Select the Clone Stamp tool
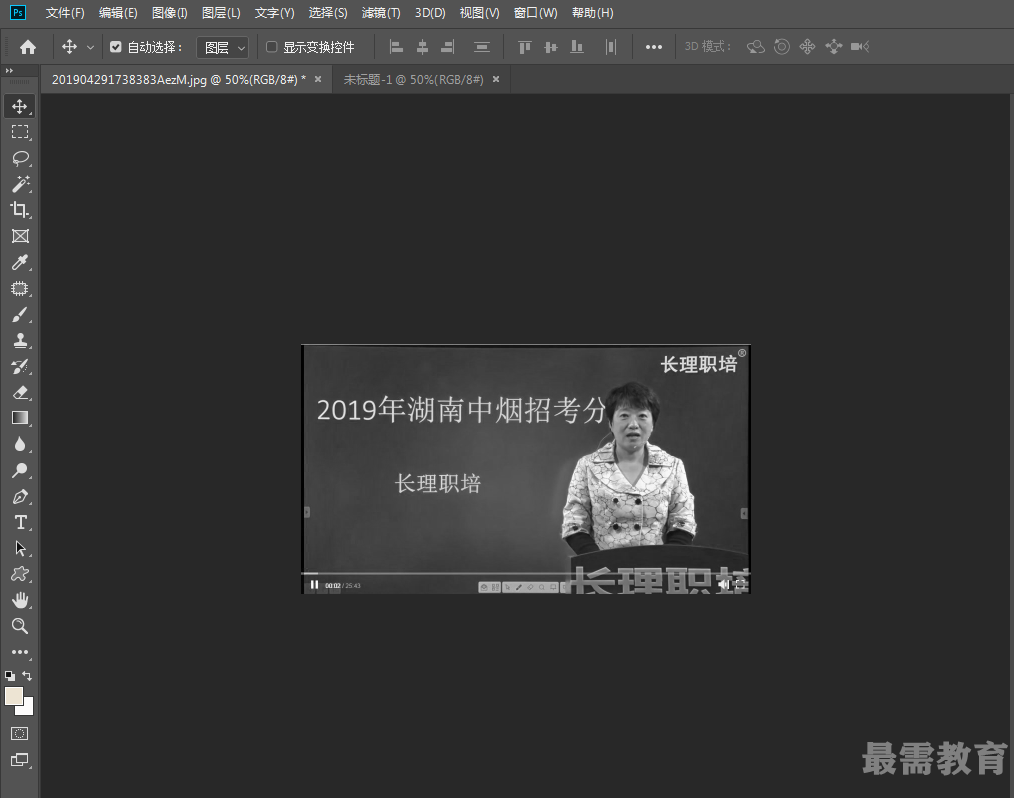This screenshot has height=798, width=1014. click(x=20, y=340)
